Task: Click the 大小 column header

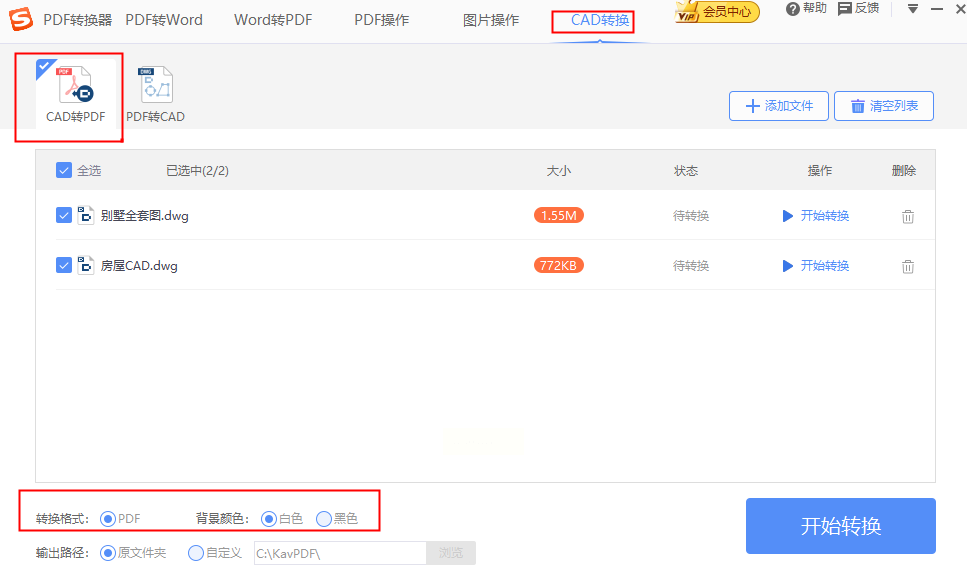Action: (x=559, y=170)
